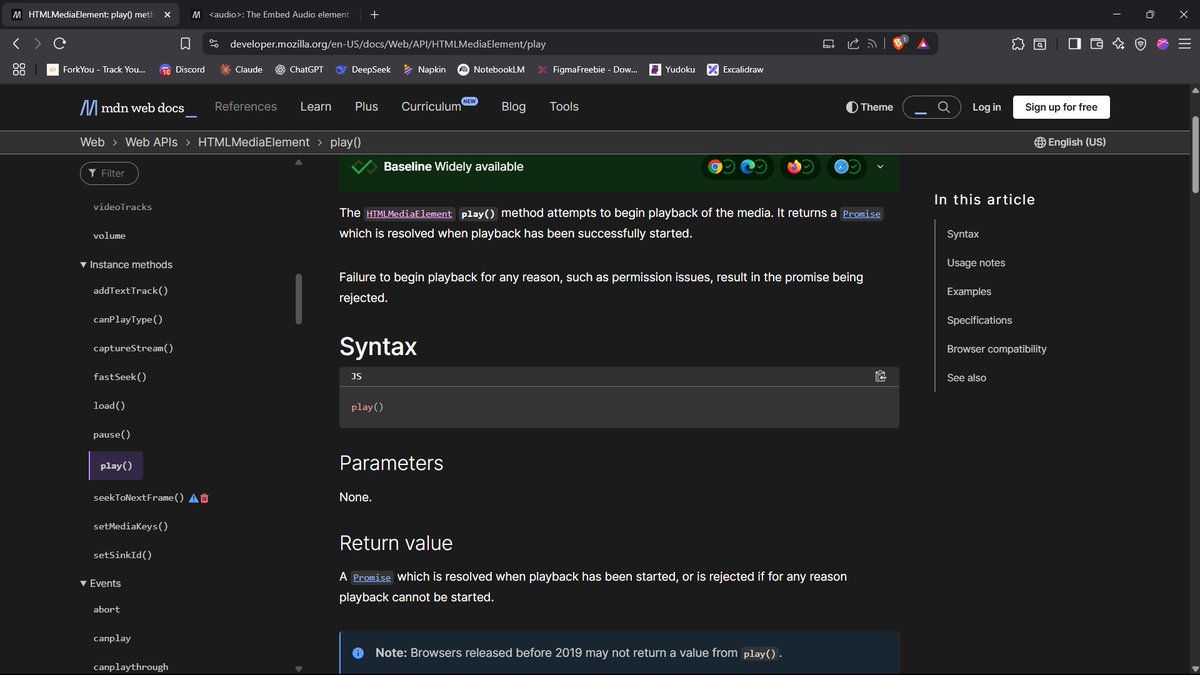Open the English (US) language selector
This screenshot has height=675, width=1200.
[1070, 142]
